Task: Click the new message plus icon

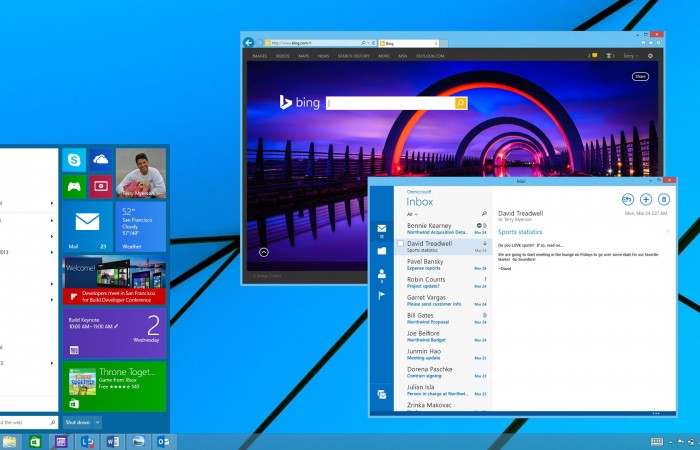Action: click(646, 200)
